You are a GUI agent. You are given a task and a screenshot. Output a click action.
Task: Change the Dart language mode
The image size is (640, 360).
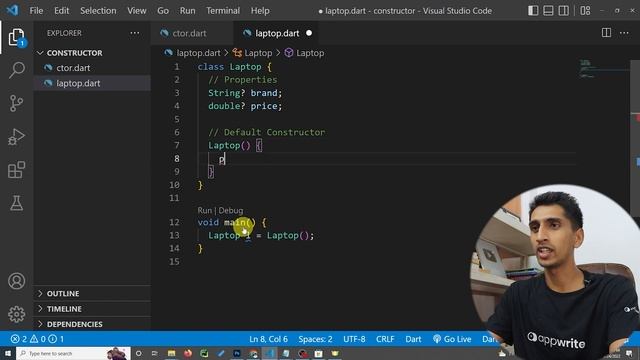pyautogui.click(x=413, y=339)
